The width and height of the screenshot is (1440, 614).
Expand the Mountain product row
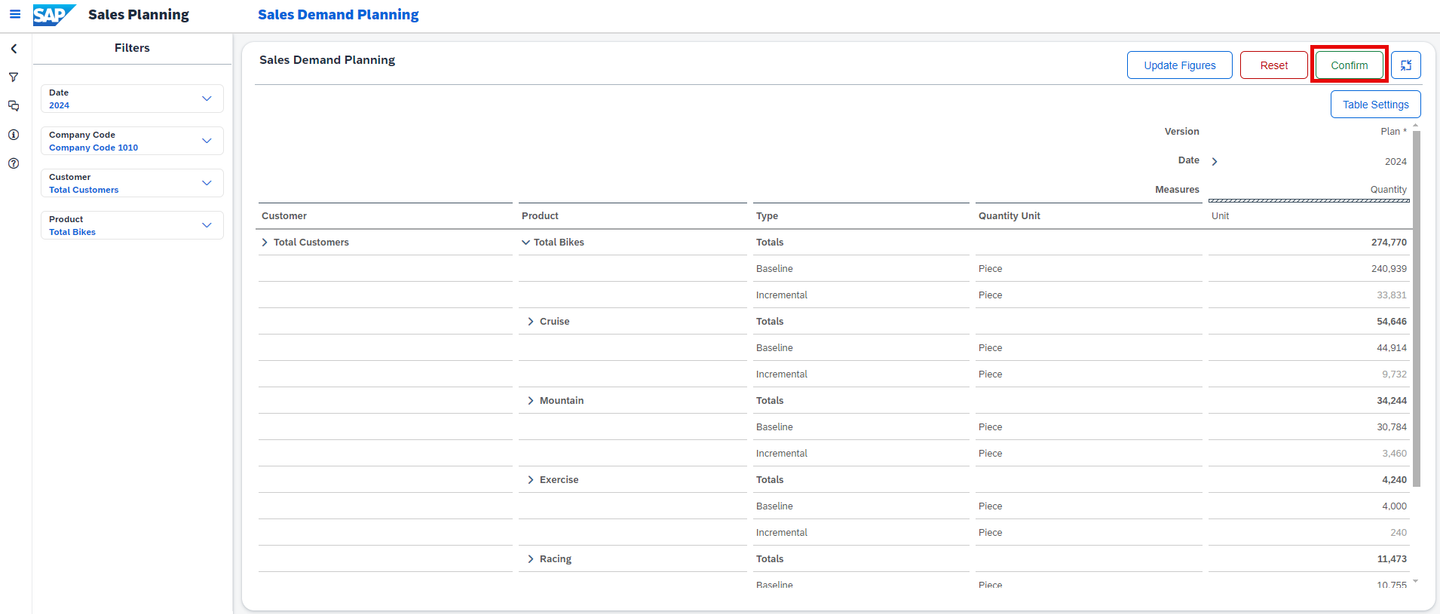pyautogui.click(x=531, y=400)
